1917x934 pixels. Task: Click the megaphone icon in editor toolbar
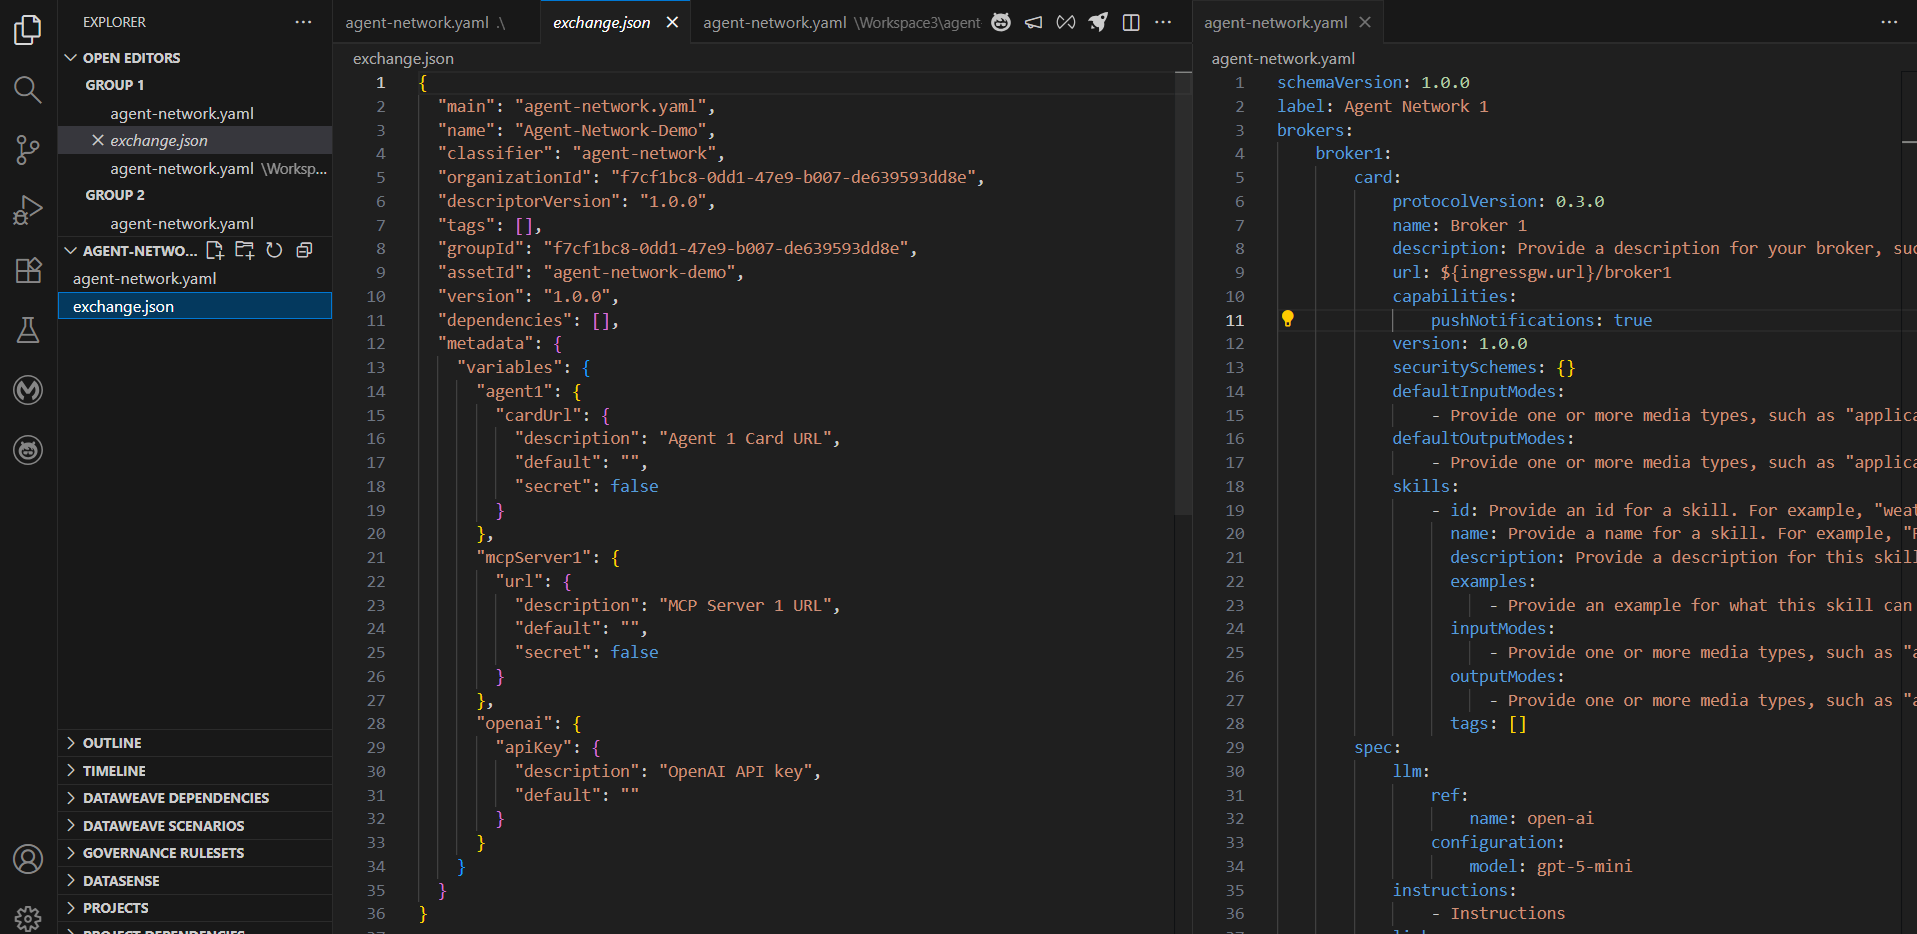[1033, 22]
